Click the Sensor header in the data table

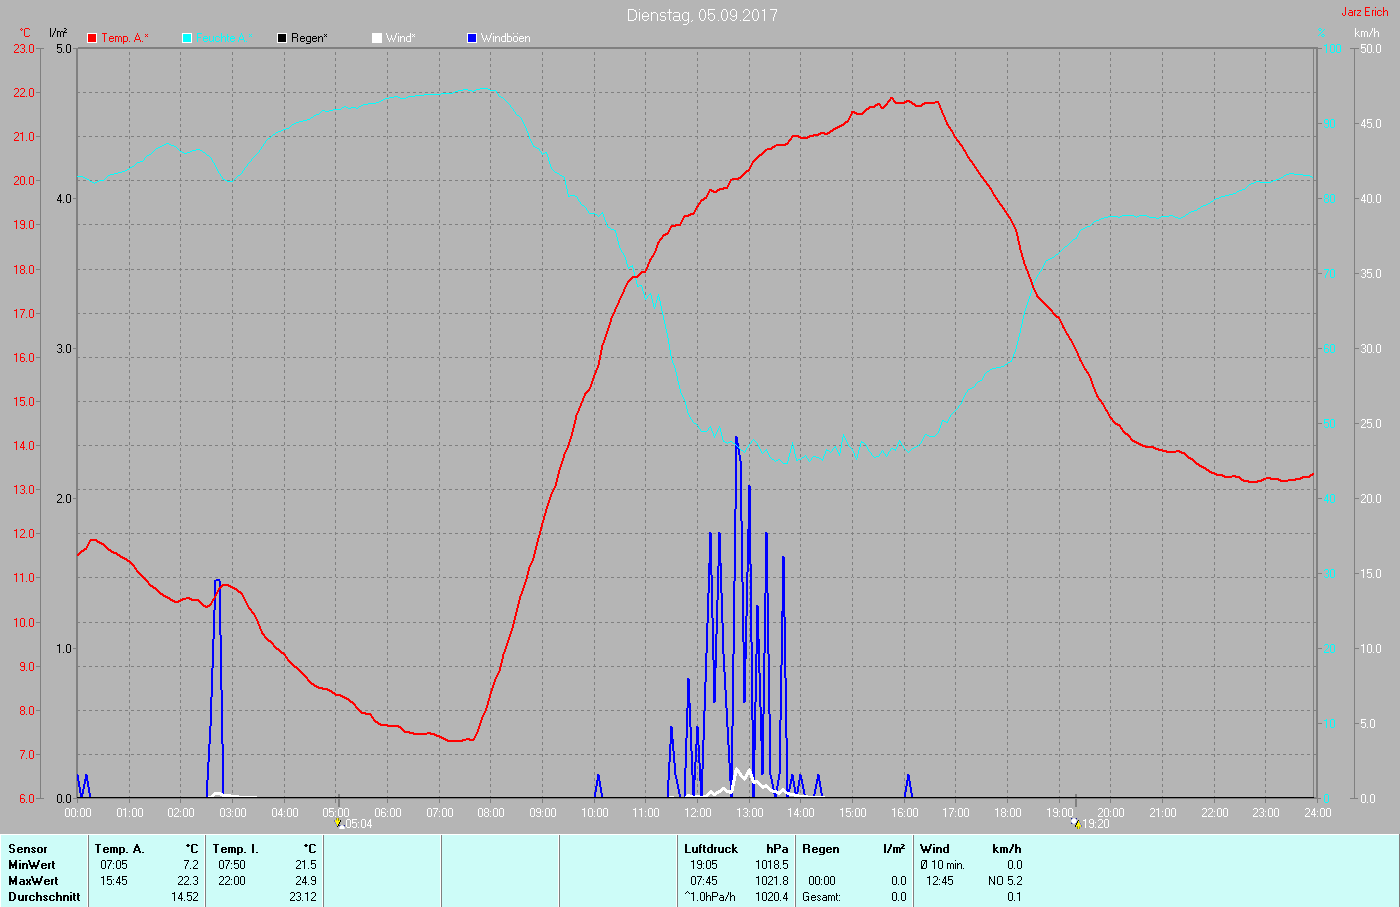click(x=28, y=849)
